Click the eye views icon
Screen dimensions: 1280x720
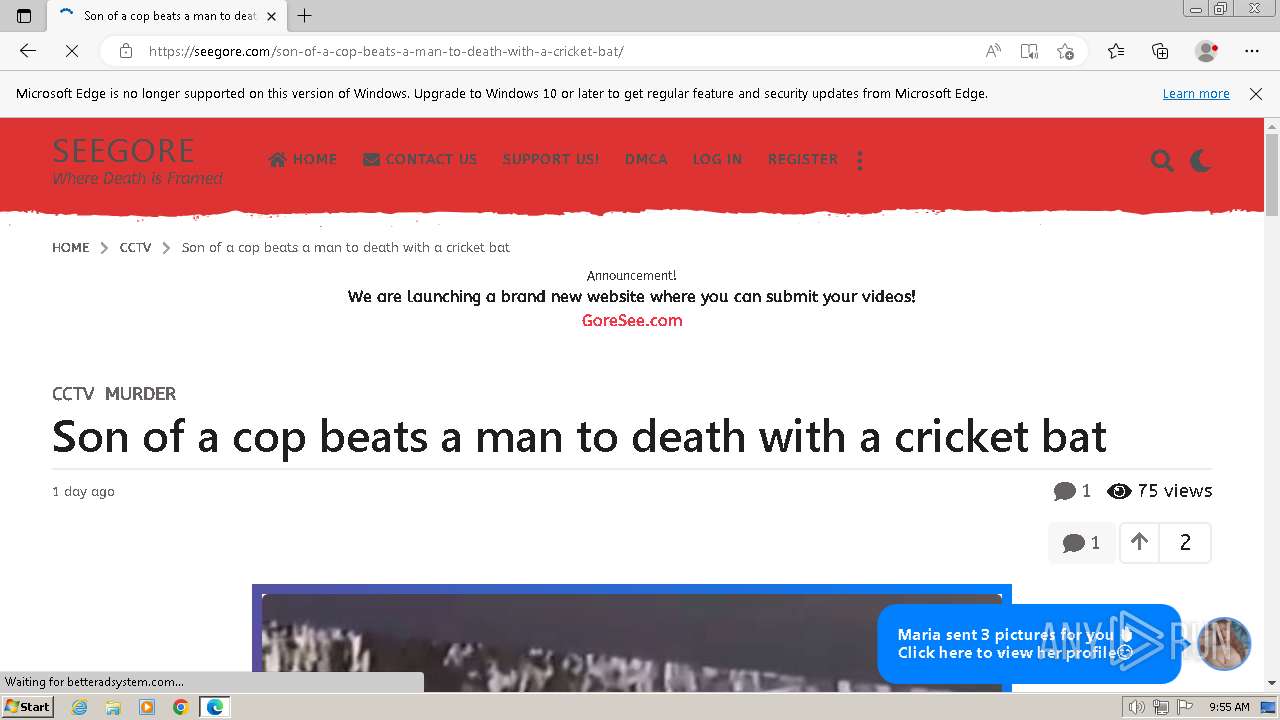(x=1119, y=491)
